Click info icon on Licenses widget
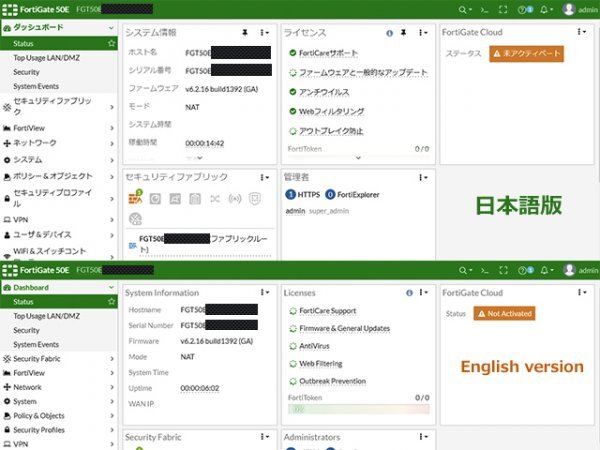The width and height of the screenshot is (600, 450). pos(409,293)
